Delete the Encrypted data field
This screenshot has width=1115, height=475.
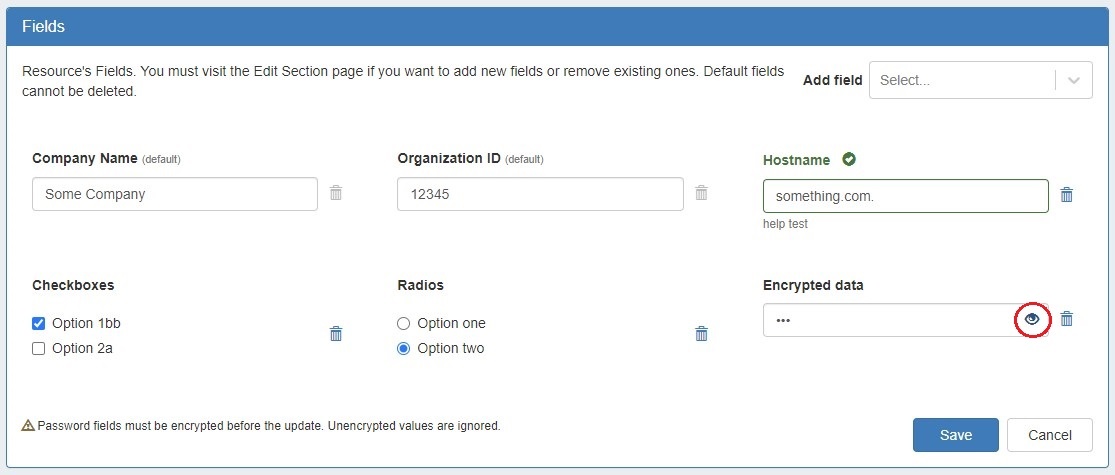point(1067,319)
